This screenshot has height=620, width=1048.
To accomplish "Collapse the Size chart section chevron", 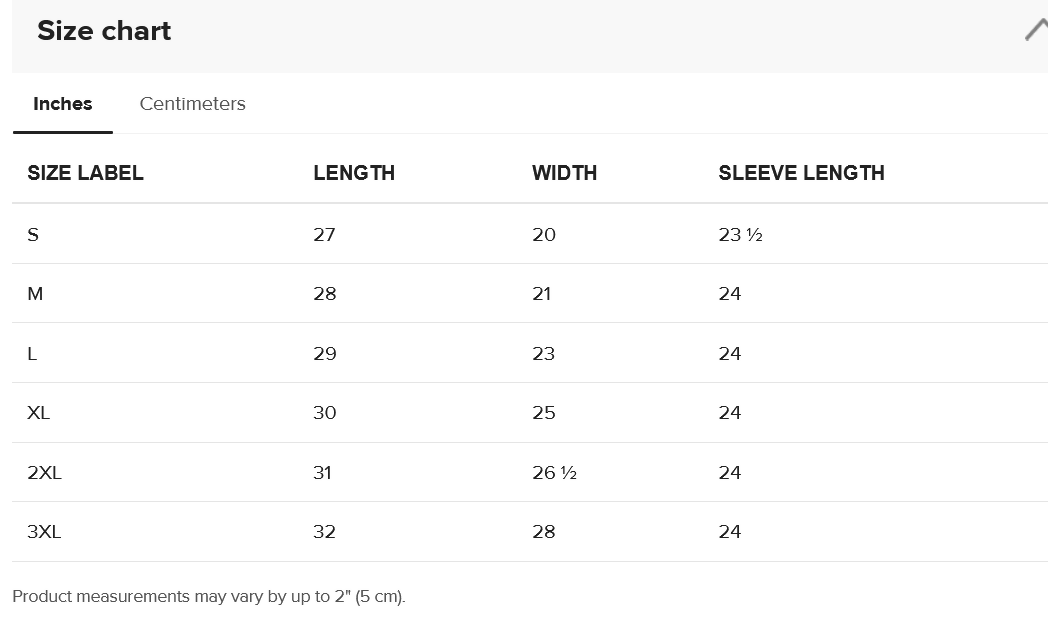I will point(1037,30).
